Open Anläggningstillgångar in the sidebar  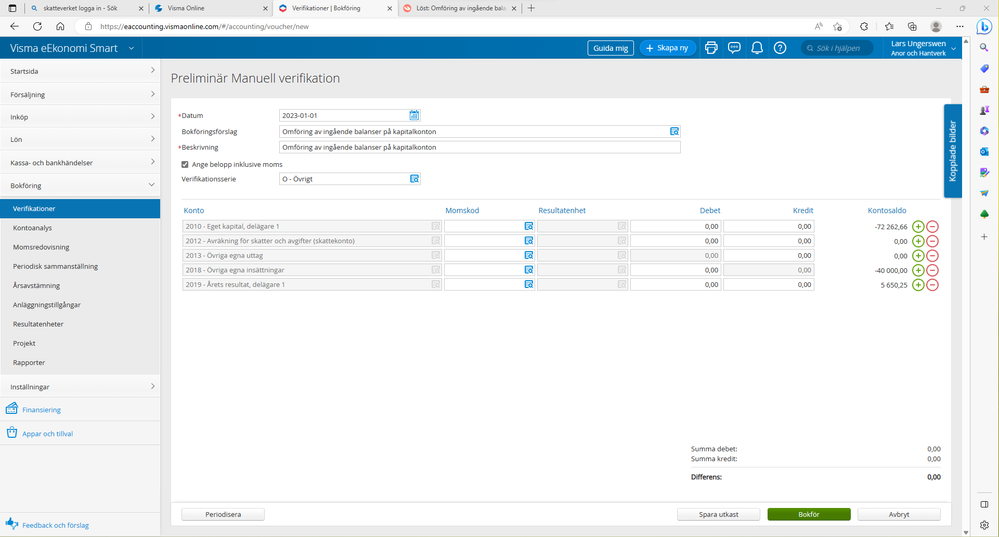(x=47, y=304)
